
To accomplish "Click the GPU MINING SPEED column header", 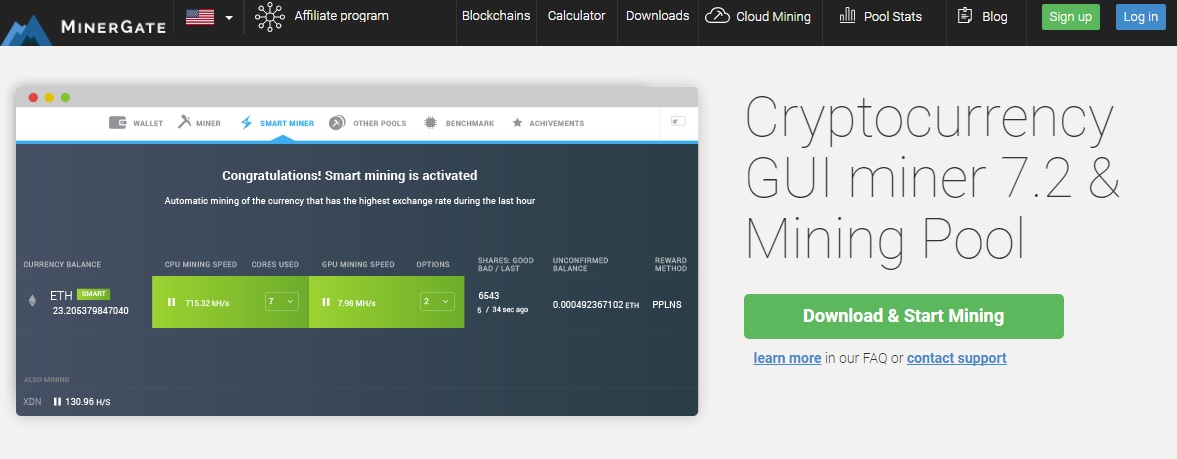I will pyautogui.click(x=358, y=264).
